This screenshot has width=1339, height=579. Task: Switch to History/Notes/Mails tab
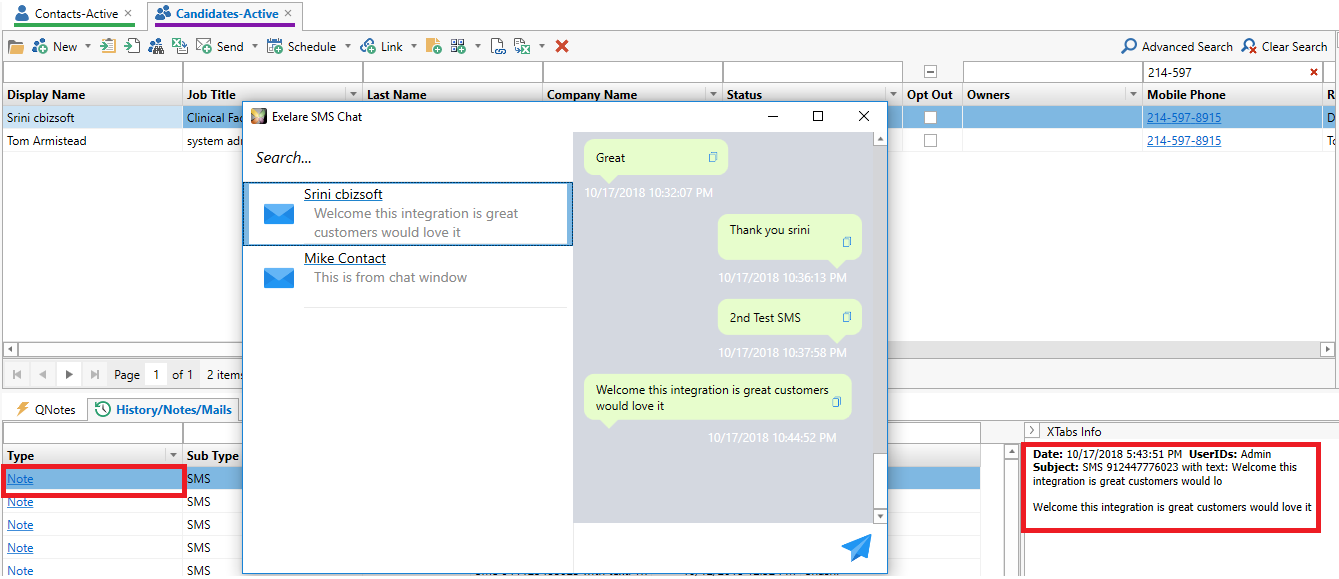[x=163, y=409]
